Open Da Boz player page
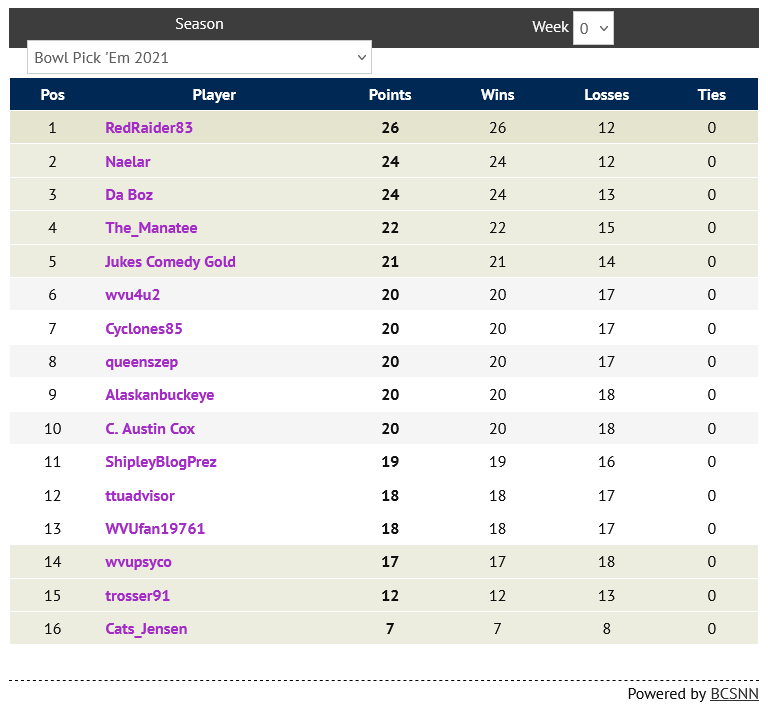Screen dimensions: 768x716 click(x=129, y=195)
